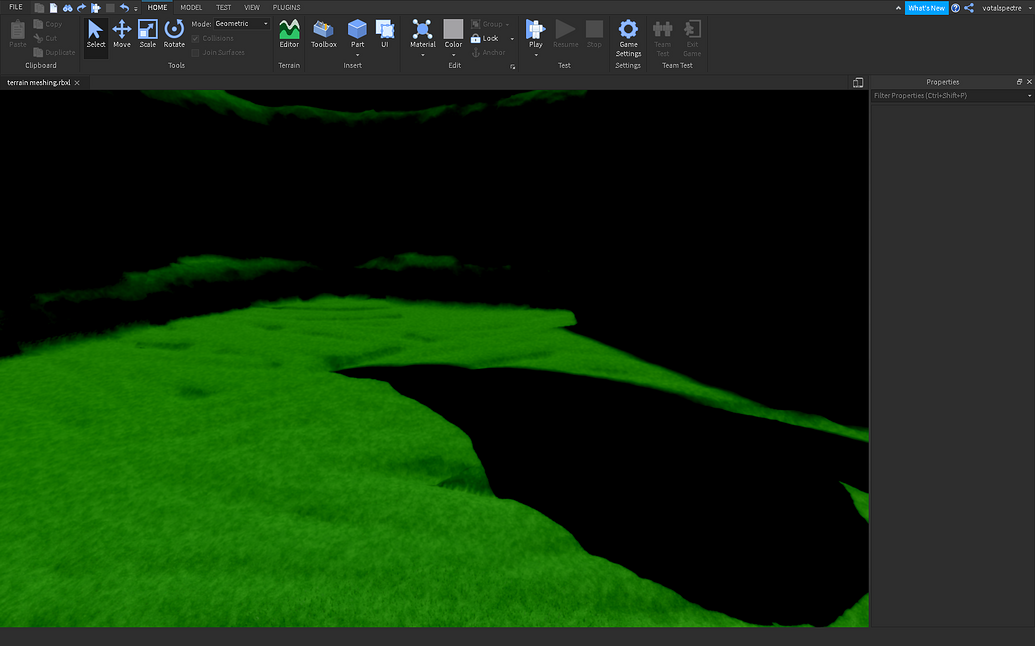Image resolution: width=1035 pixels, height=646 pixels.
Task: Toggle the device emulator icon above viewport
Action: pos(858,82)
